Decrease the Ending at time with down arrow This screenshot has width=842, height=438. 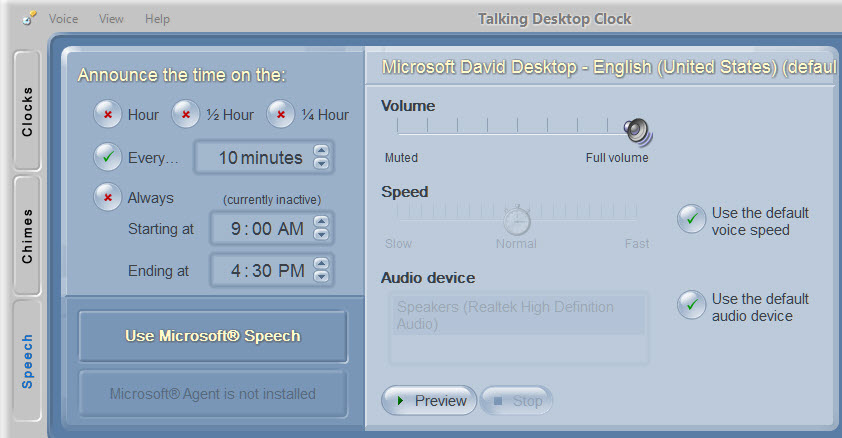click(x=321, y=276)
